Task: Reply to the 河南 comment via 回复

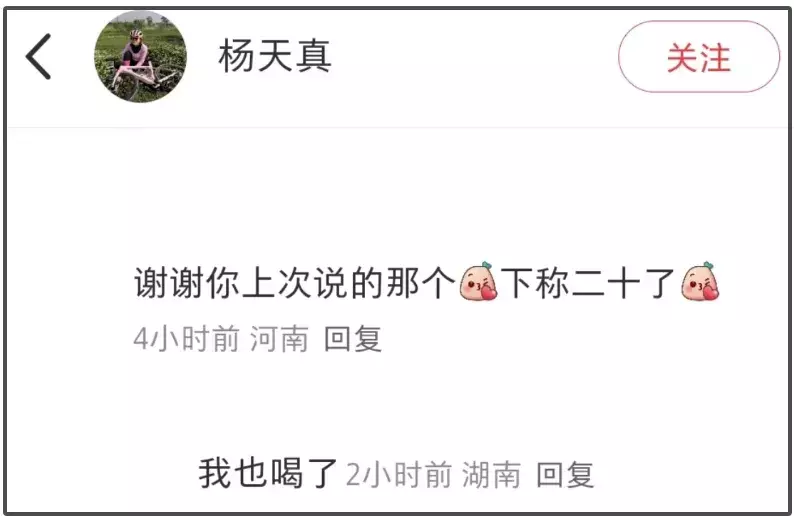Action: pyautogui.click(x=352, y=338)
